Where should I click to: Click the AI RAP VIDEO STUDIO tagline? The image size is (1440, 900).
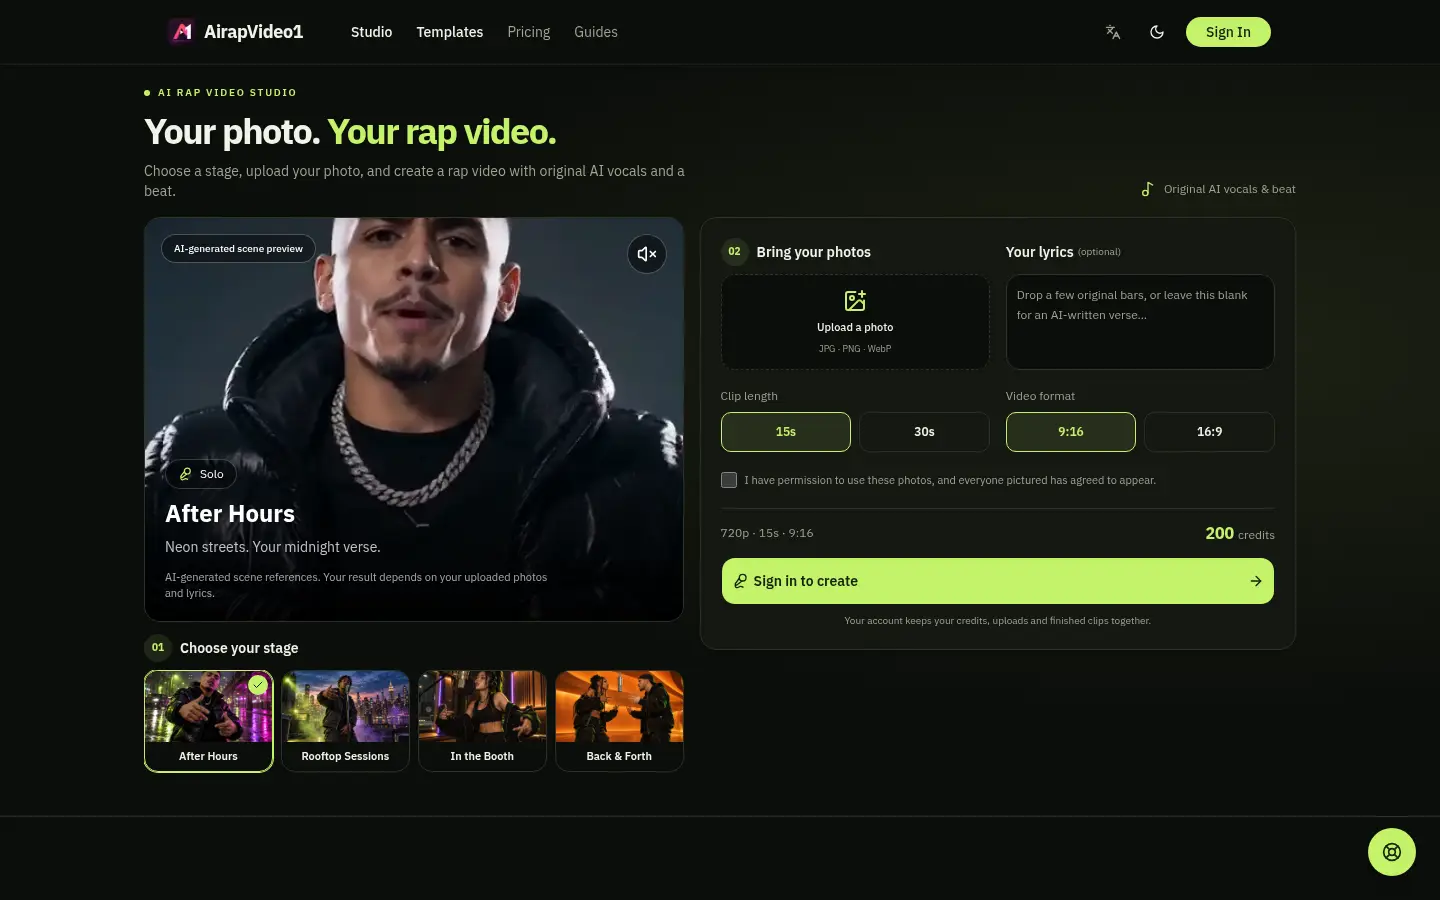pyautogui.click(x=227, y=92)
